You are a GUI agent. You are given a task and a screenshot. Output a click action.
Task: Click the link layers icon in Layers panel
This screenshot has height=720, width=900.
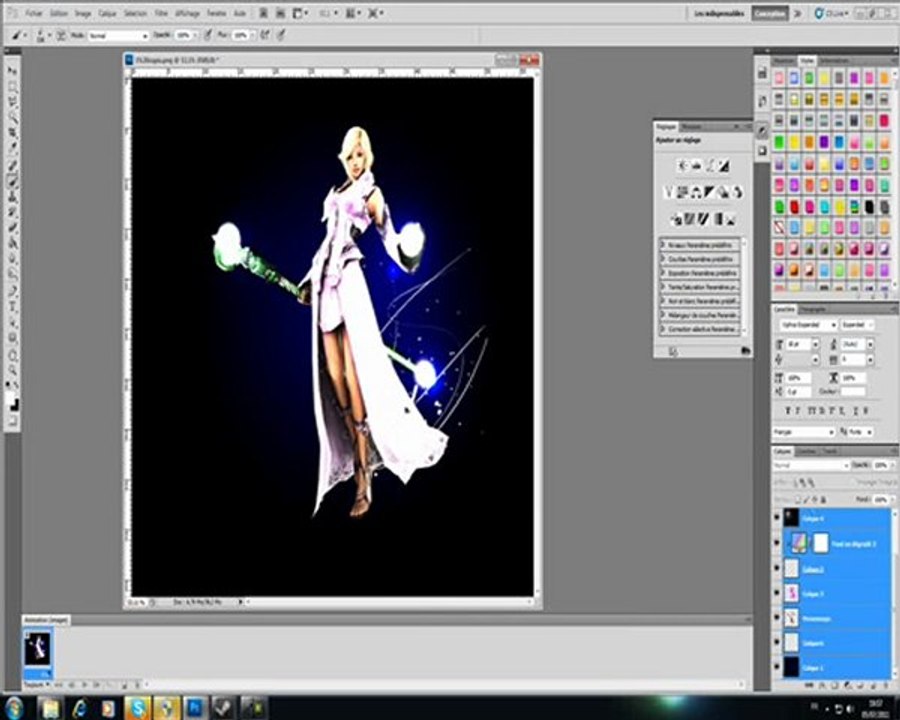809,686
